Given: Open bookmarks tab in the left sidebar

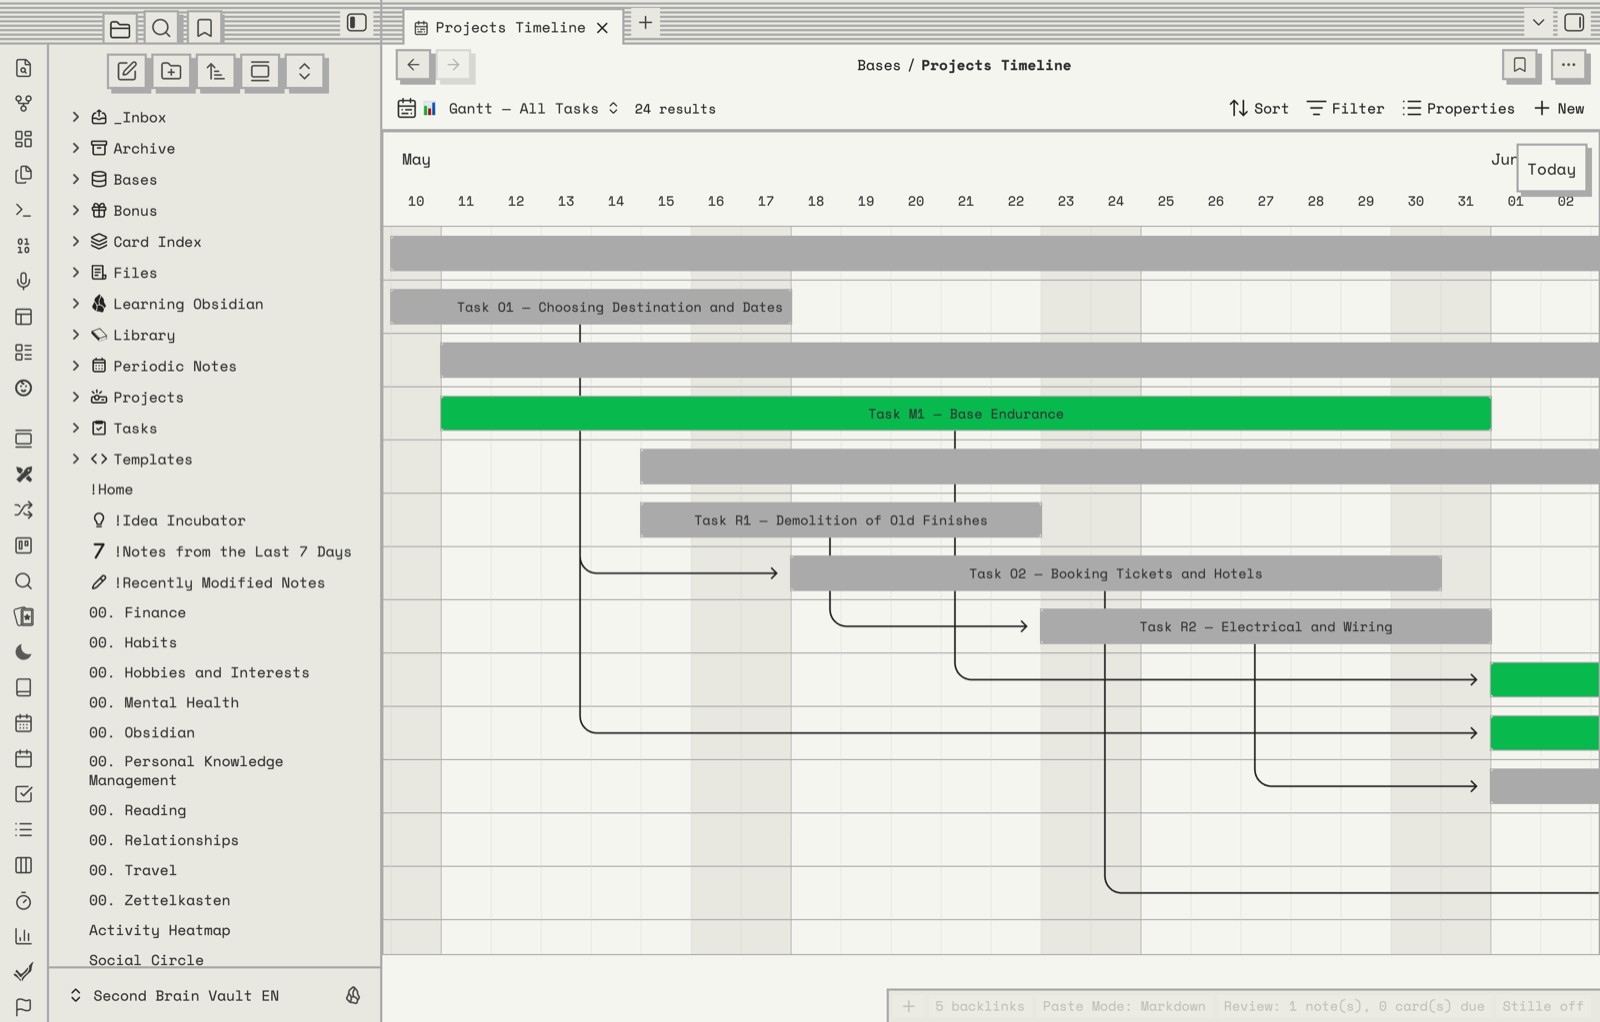Looking at the screenshot, I should 204,28.
